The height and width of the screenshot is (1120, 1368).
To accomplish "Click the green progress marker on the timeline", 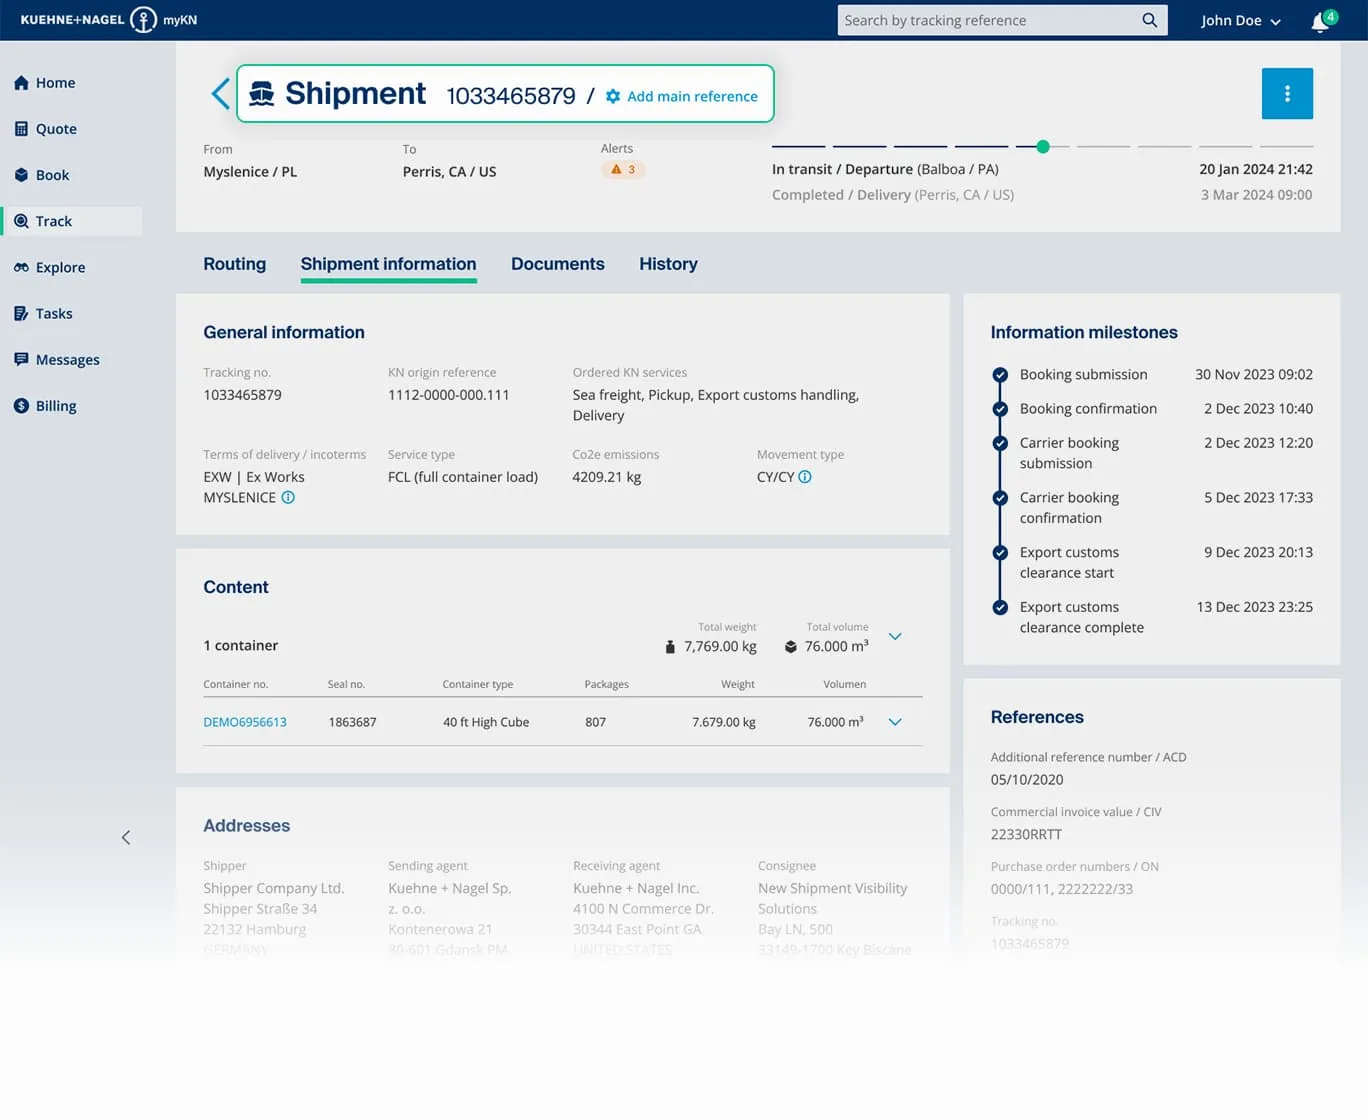I will (1043, 146).
